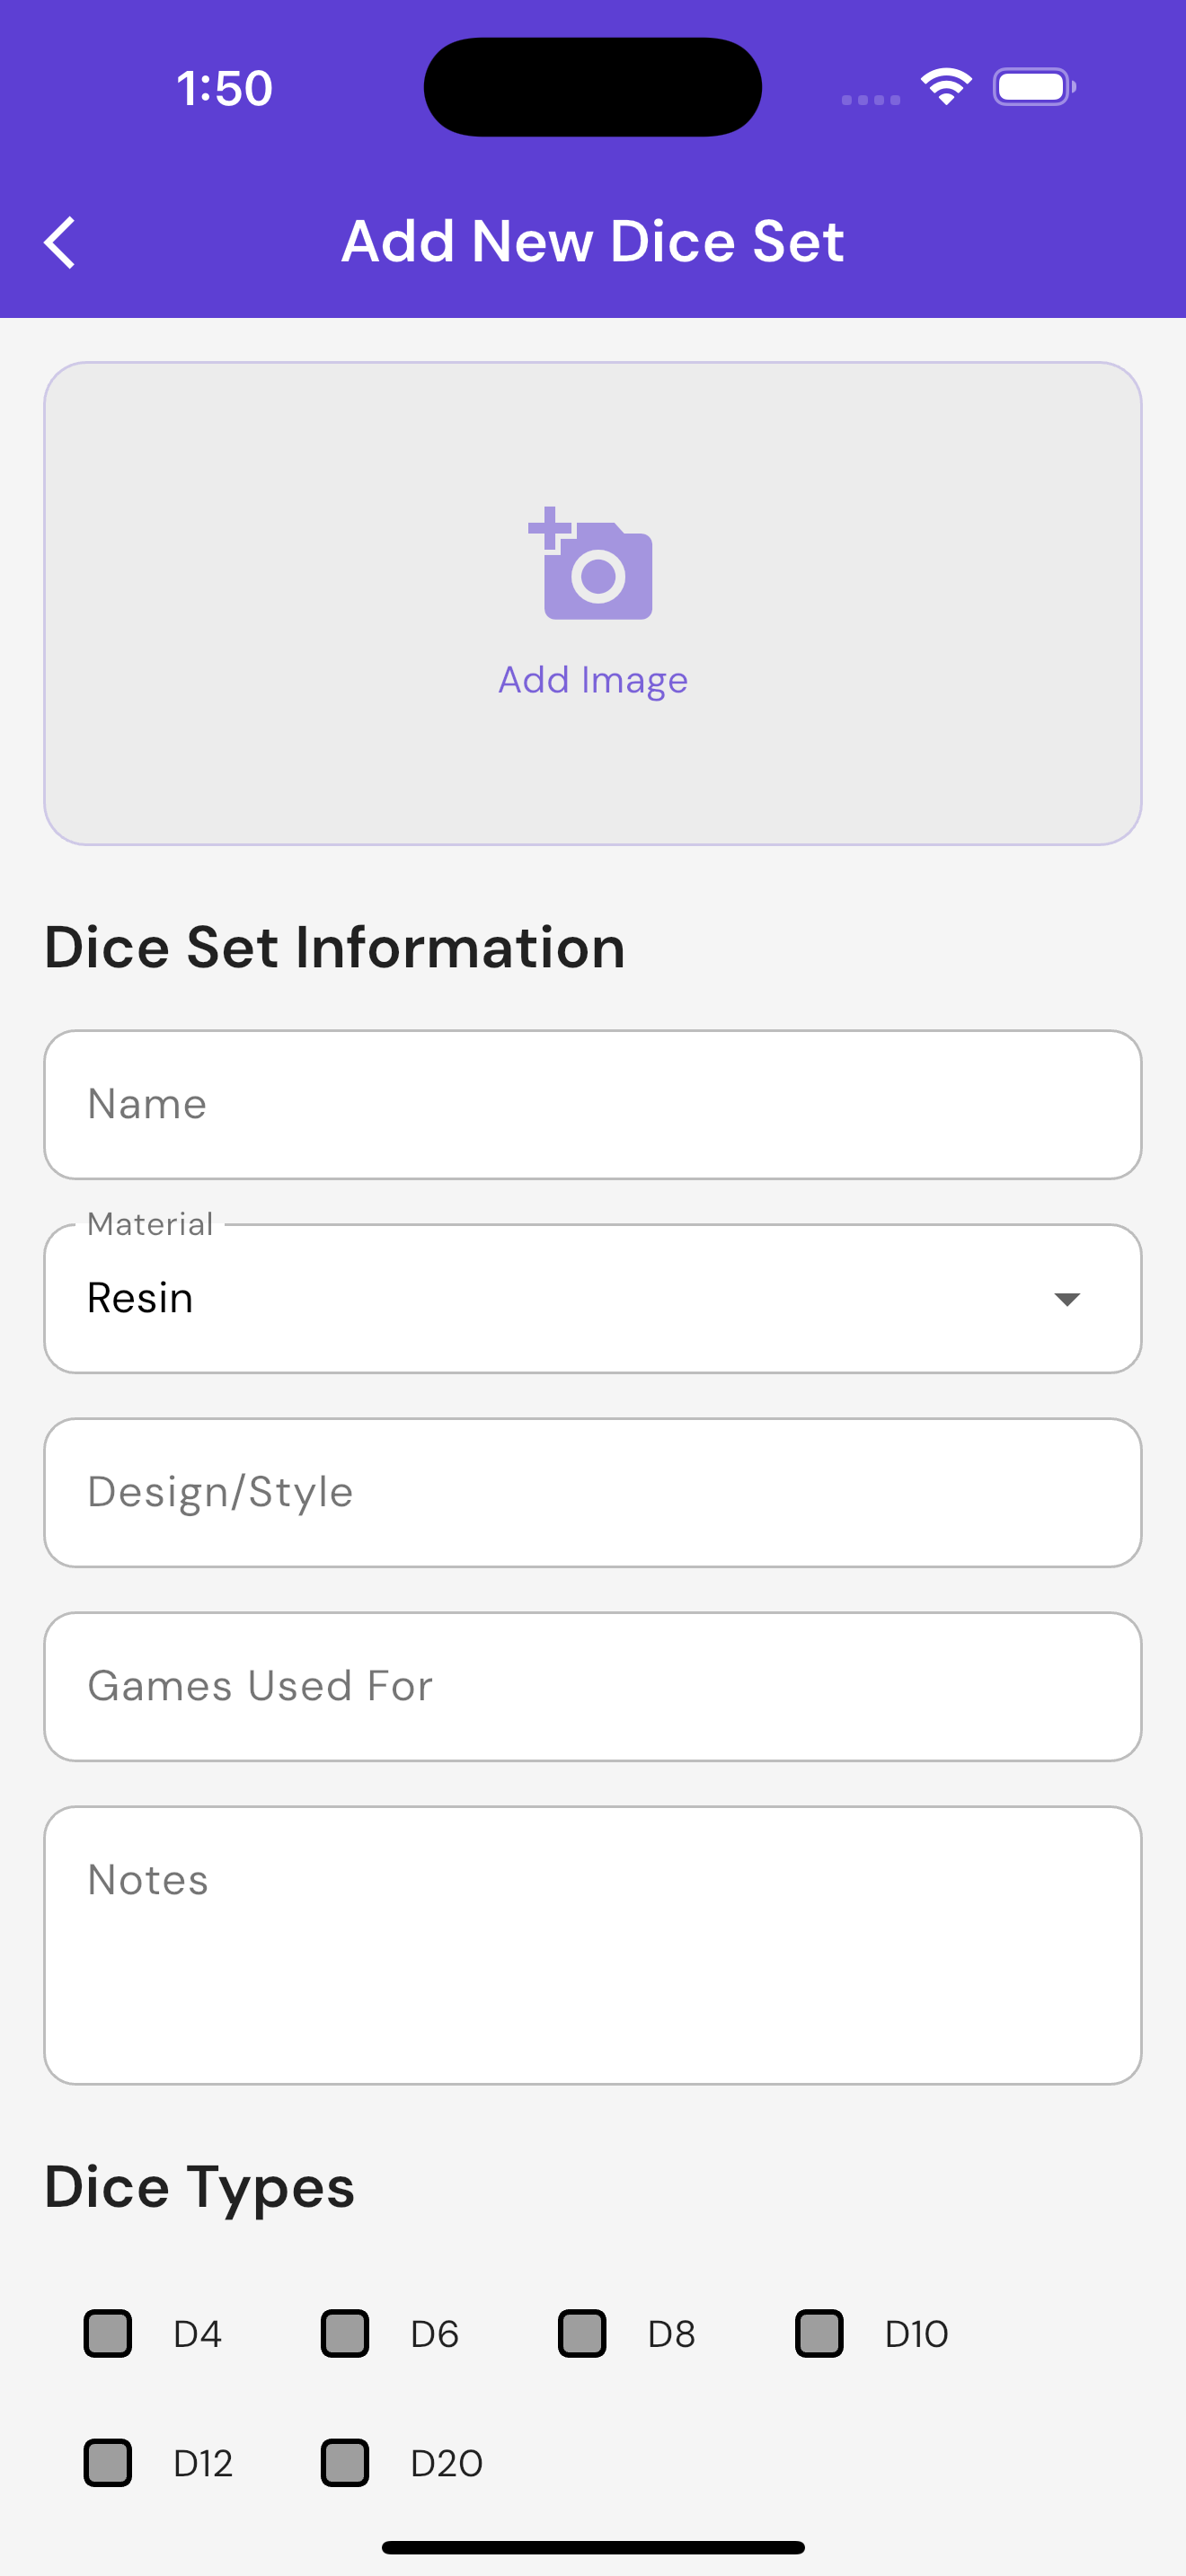This screenshot has width=1186, height=2576.
Task: Click the add photo camera icon
Action: [x=591, y=563]
